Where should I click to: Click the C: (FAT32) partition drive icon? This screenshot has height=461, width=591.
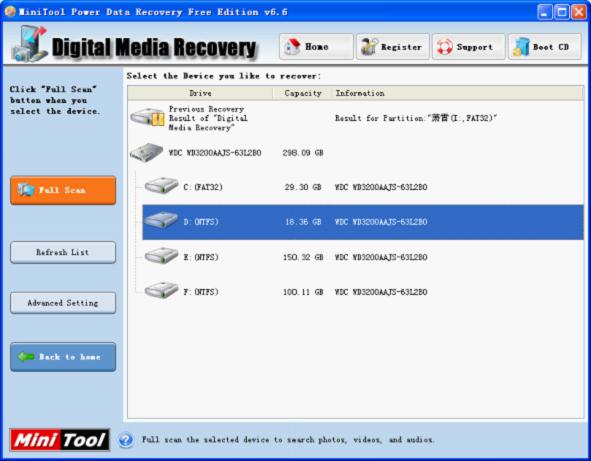coord(161,186)
